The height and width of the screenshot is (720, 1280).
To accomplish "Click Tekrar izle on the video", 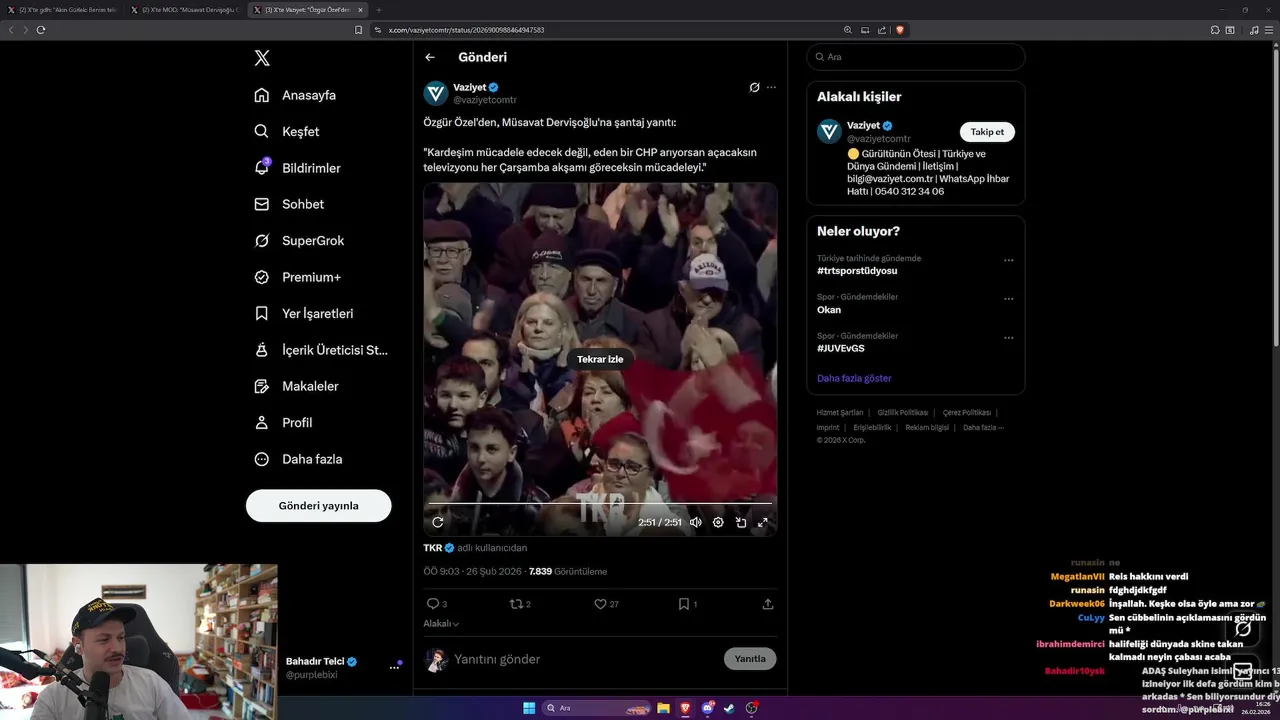I will point(600,359).
